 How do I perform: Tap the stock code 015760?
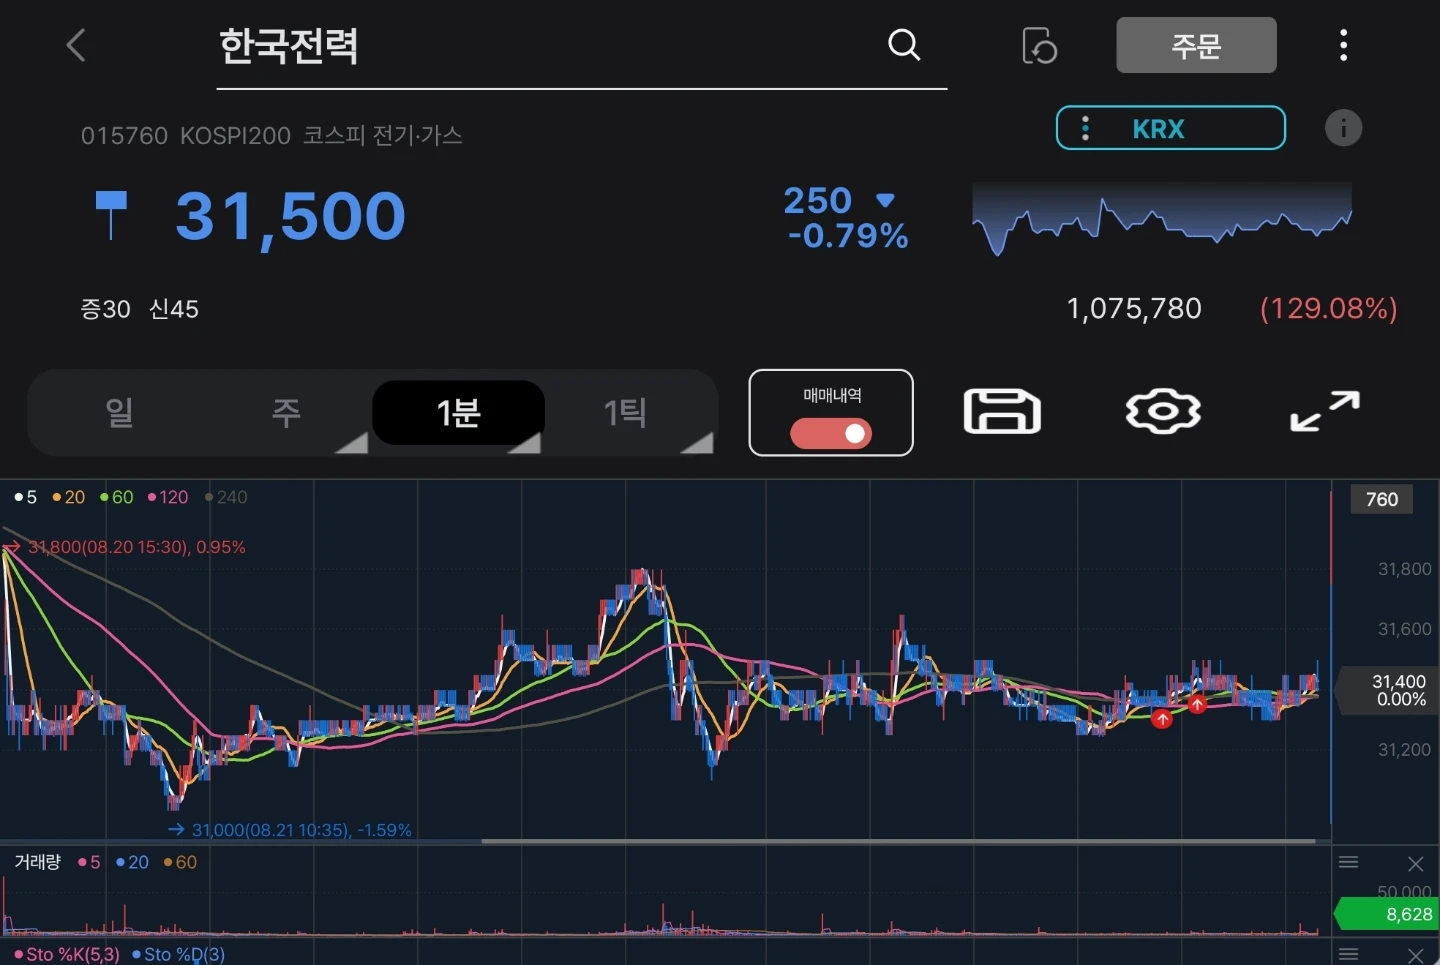[x=124, y=135]
